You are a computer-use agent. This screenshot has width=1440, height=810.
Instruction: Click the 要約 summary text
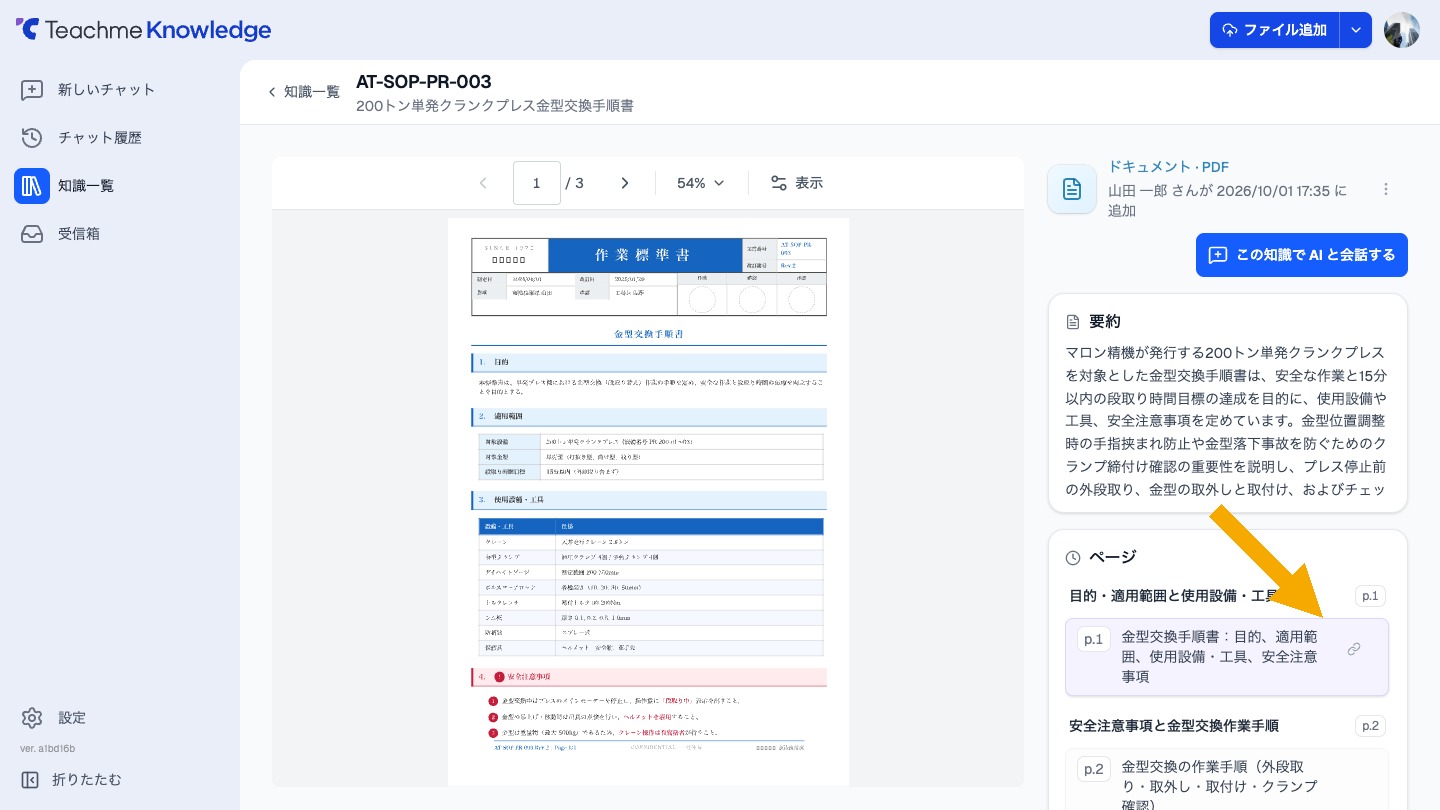click(x=1226, y=420)
